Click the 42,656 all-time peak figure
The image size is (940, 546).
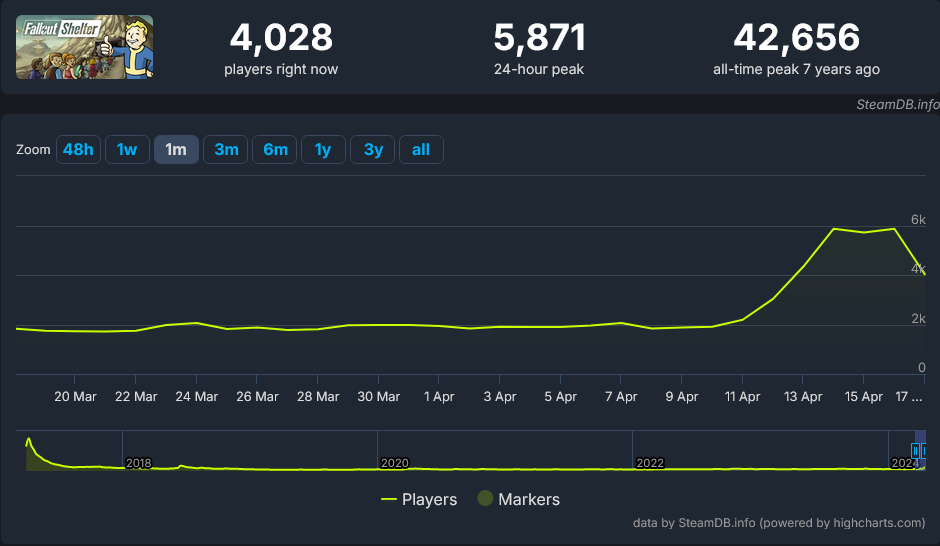(796, 38)
